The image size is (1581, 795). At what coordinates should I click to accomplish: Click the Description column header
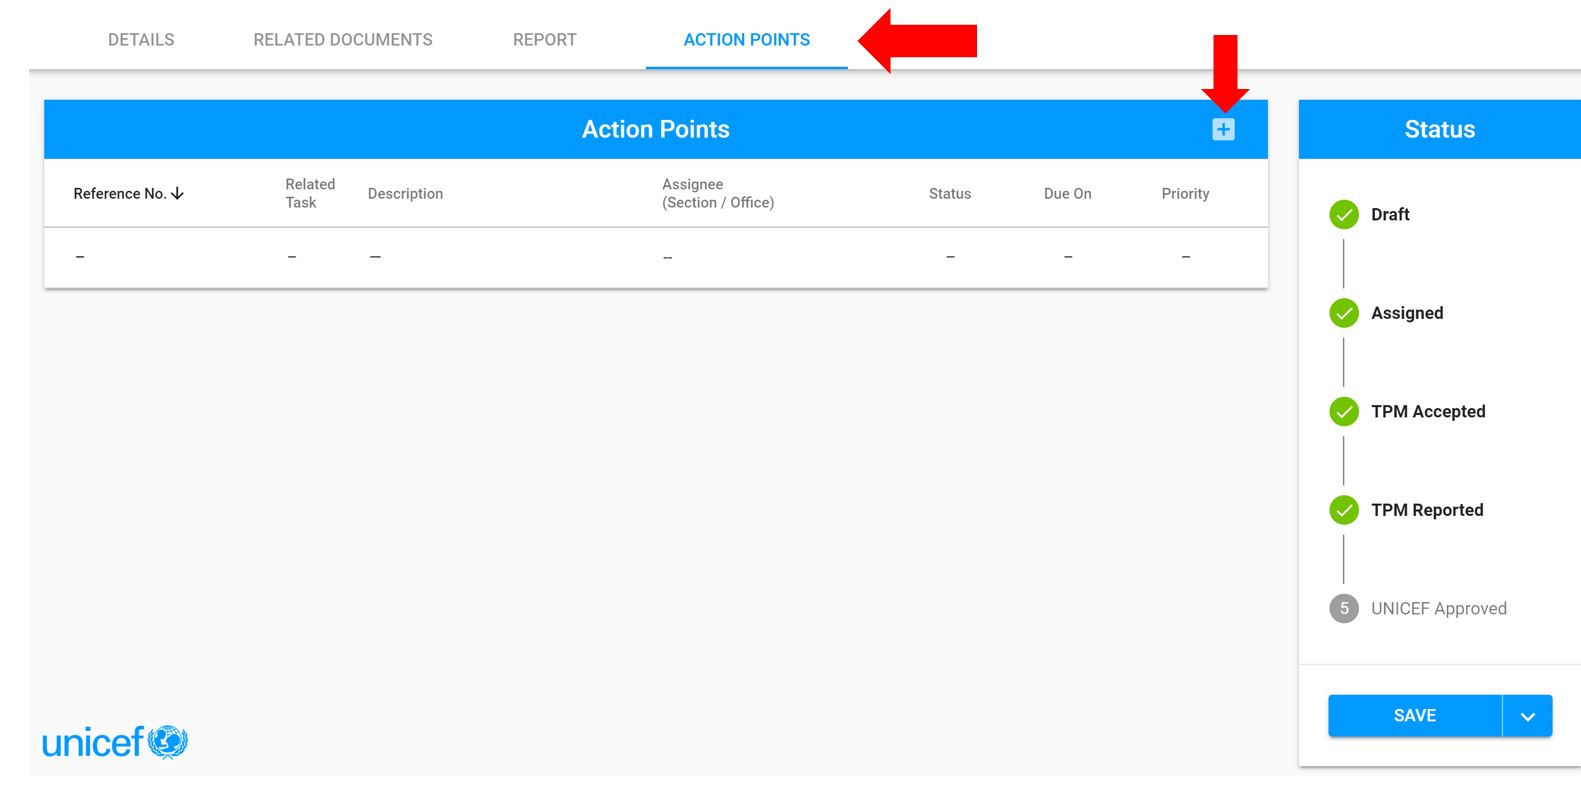point(405,193)
